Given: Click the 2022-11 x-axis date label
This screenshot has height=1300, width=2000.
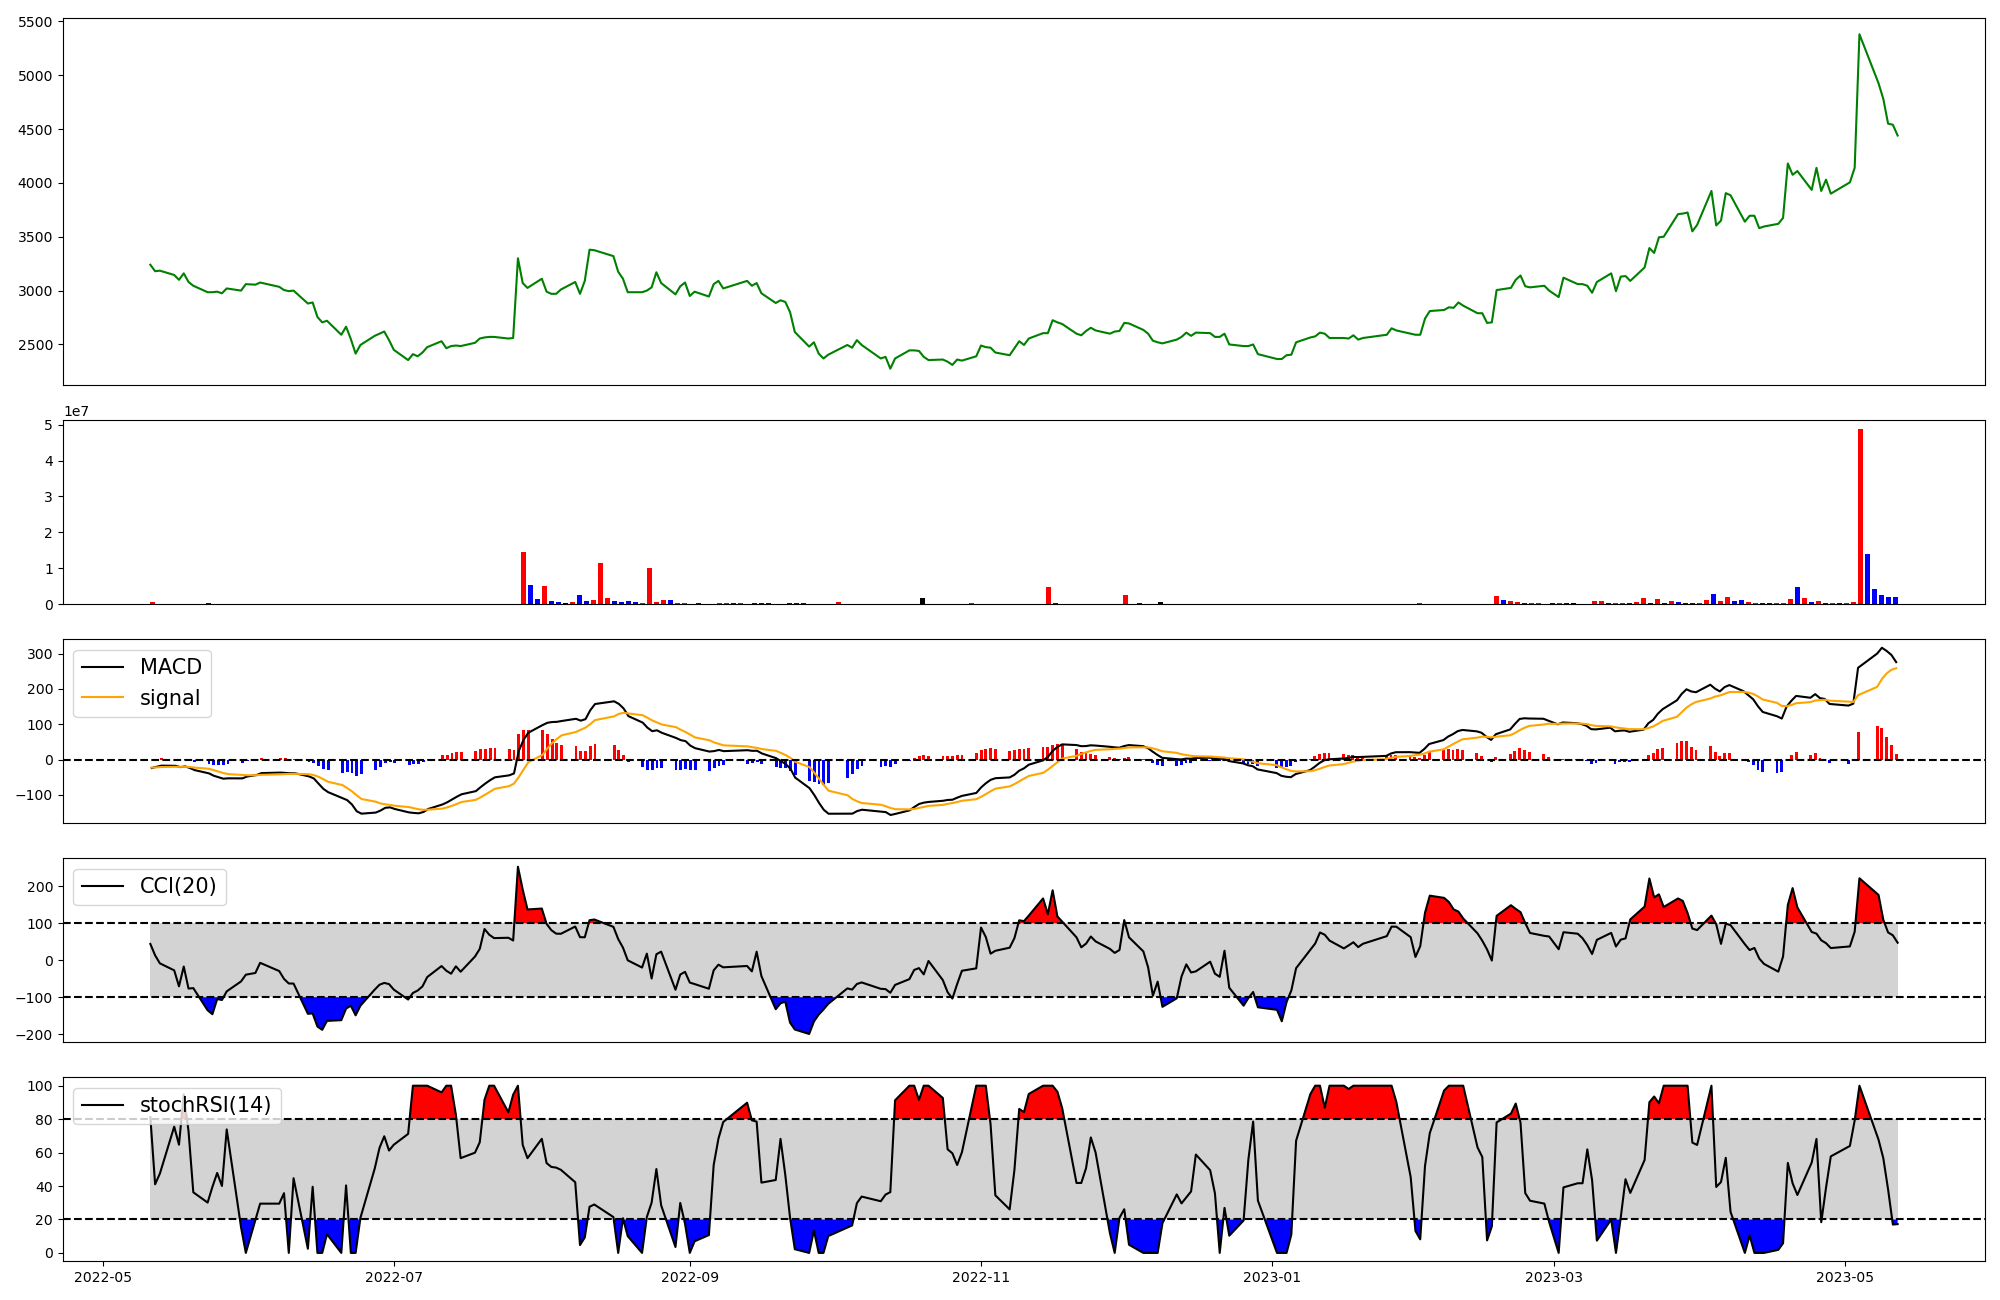Looking at the screenshot, I should click(981, 1277).
